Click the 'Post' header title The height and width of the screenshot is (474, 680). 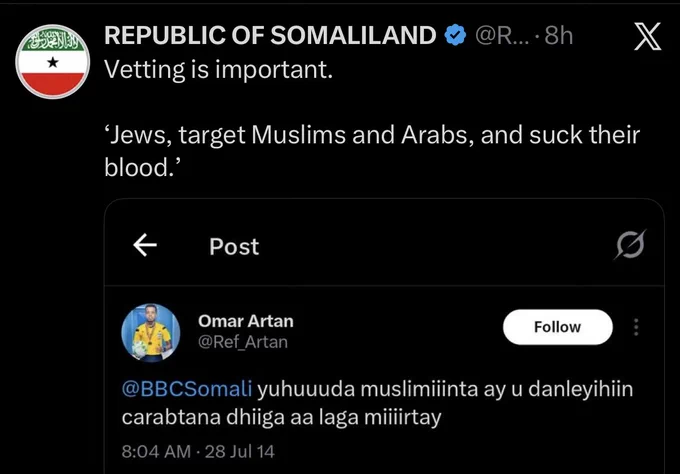pyautogui.click(x=234, y=246)
